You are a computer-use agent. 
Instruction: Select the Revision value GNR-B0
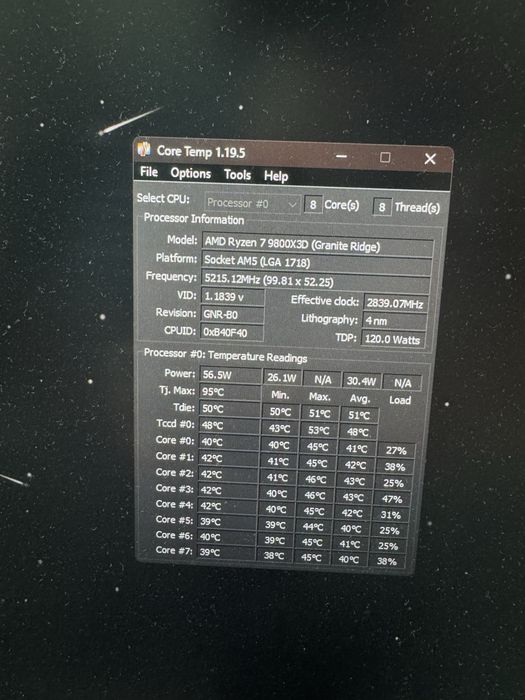[x=232, y=315]
